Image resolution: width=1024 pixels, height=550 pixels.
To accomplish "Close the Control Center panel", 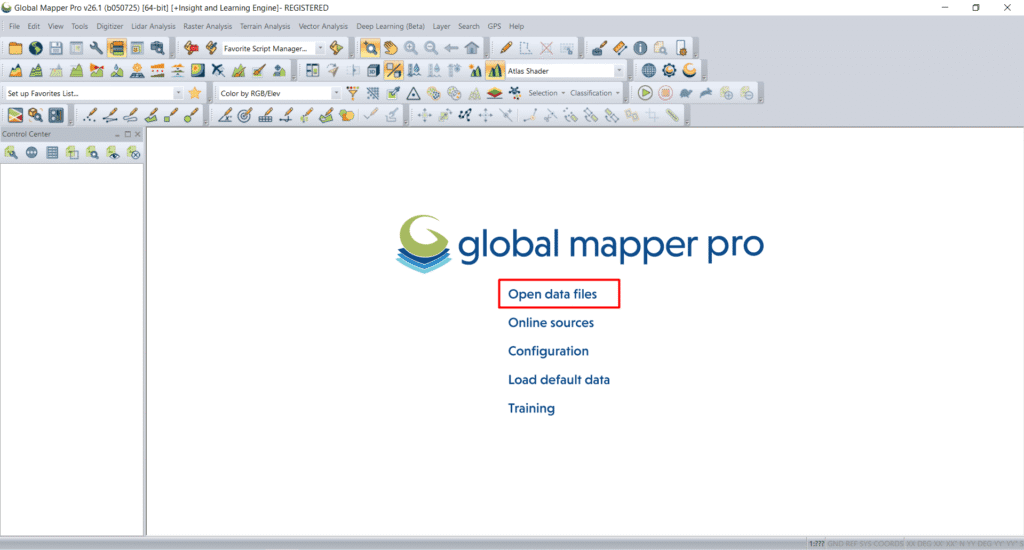I will click(138, 134).
